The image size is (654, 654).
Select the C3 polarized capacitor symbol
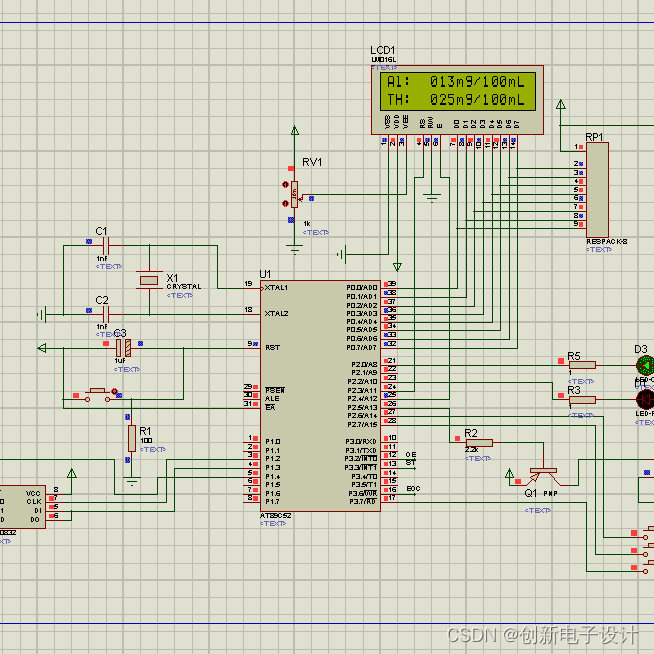click(123, 348)
